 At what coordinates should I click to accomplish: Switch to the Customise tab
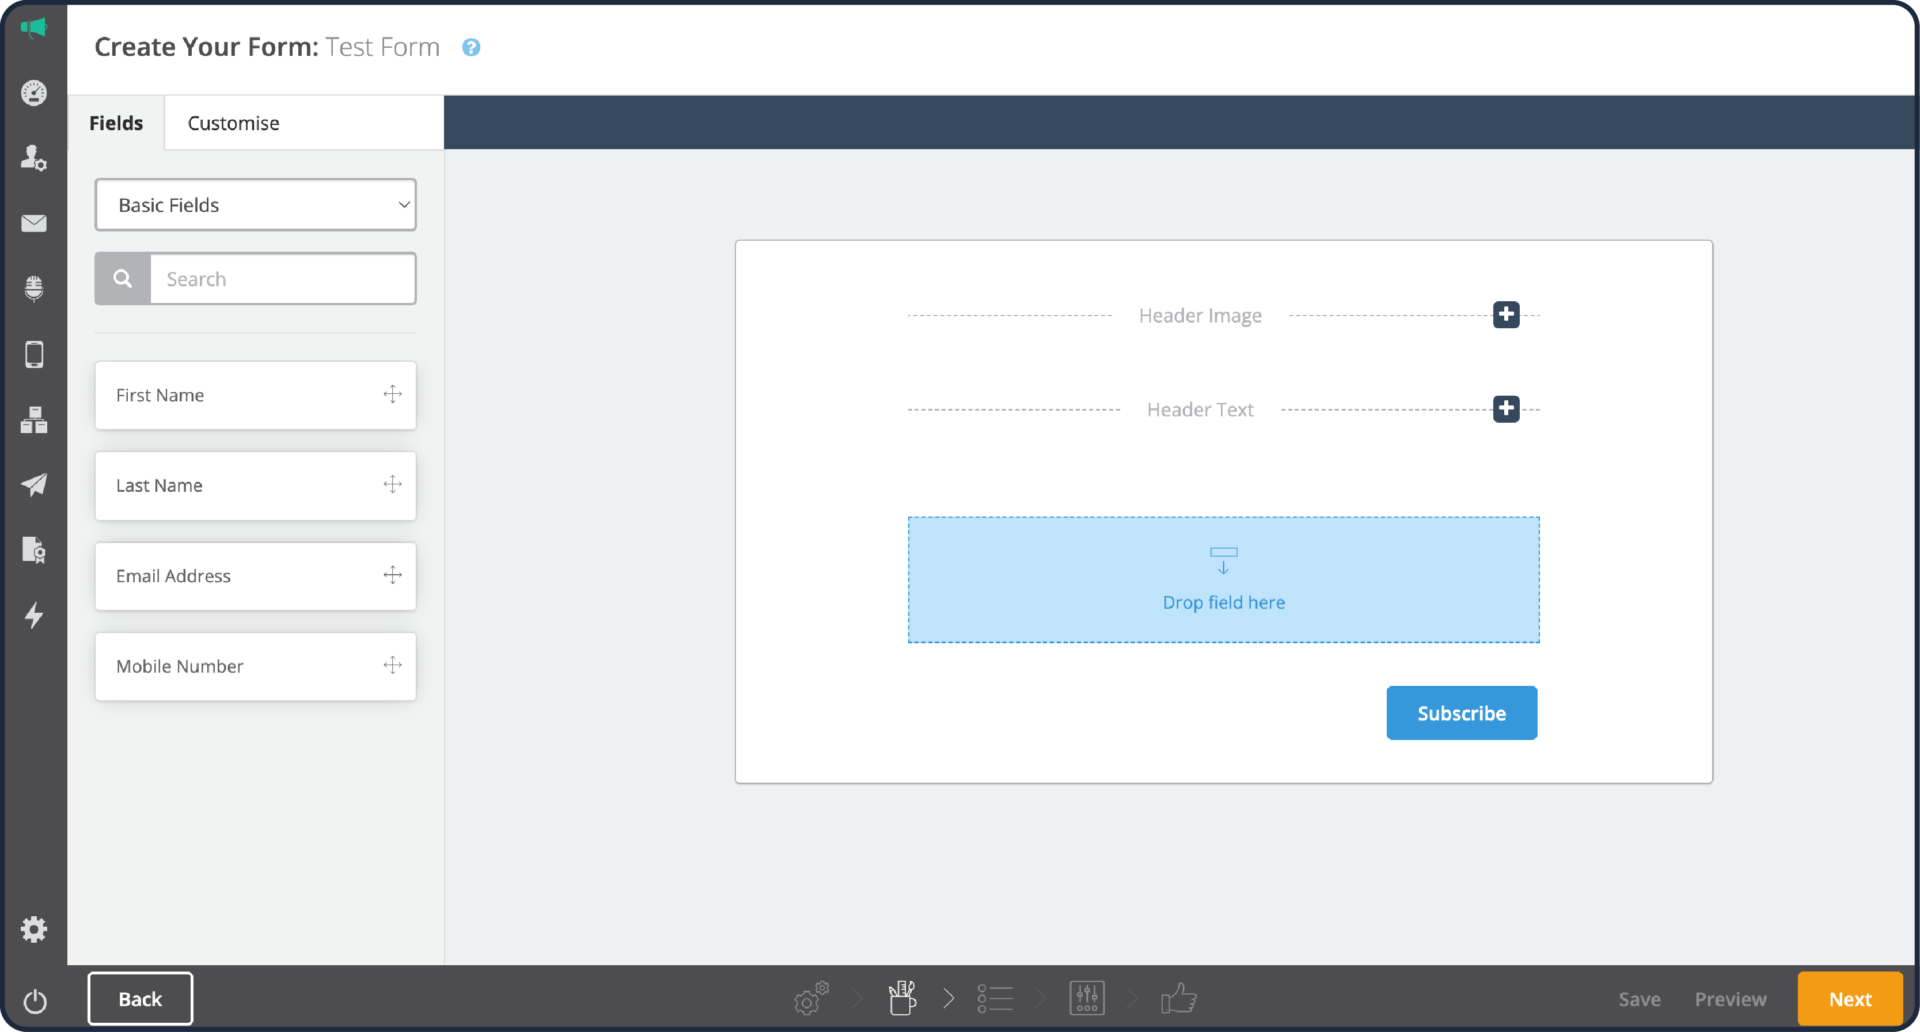pyautogui.click(x=233, y=122)
